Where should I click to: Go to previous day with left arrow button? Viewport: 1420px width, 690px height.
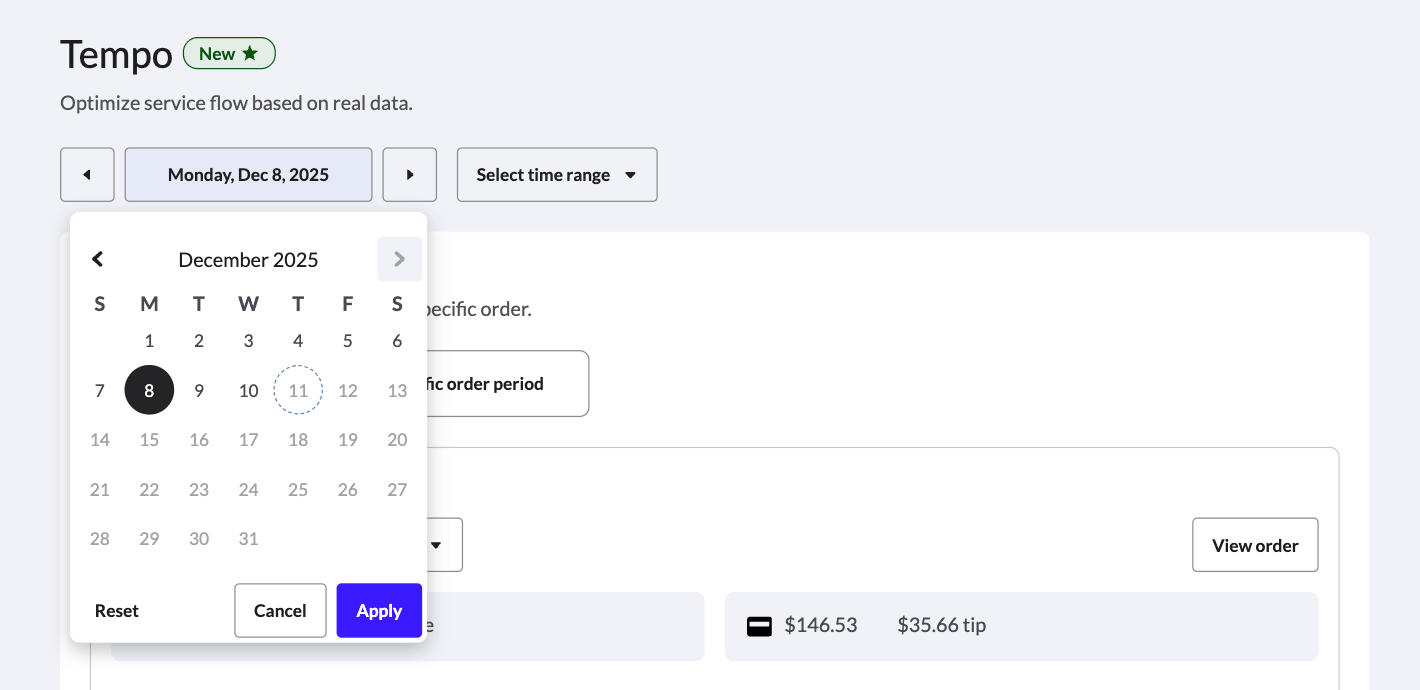tap(87, 175)
